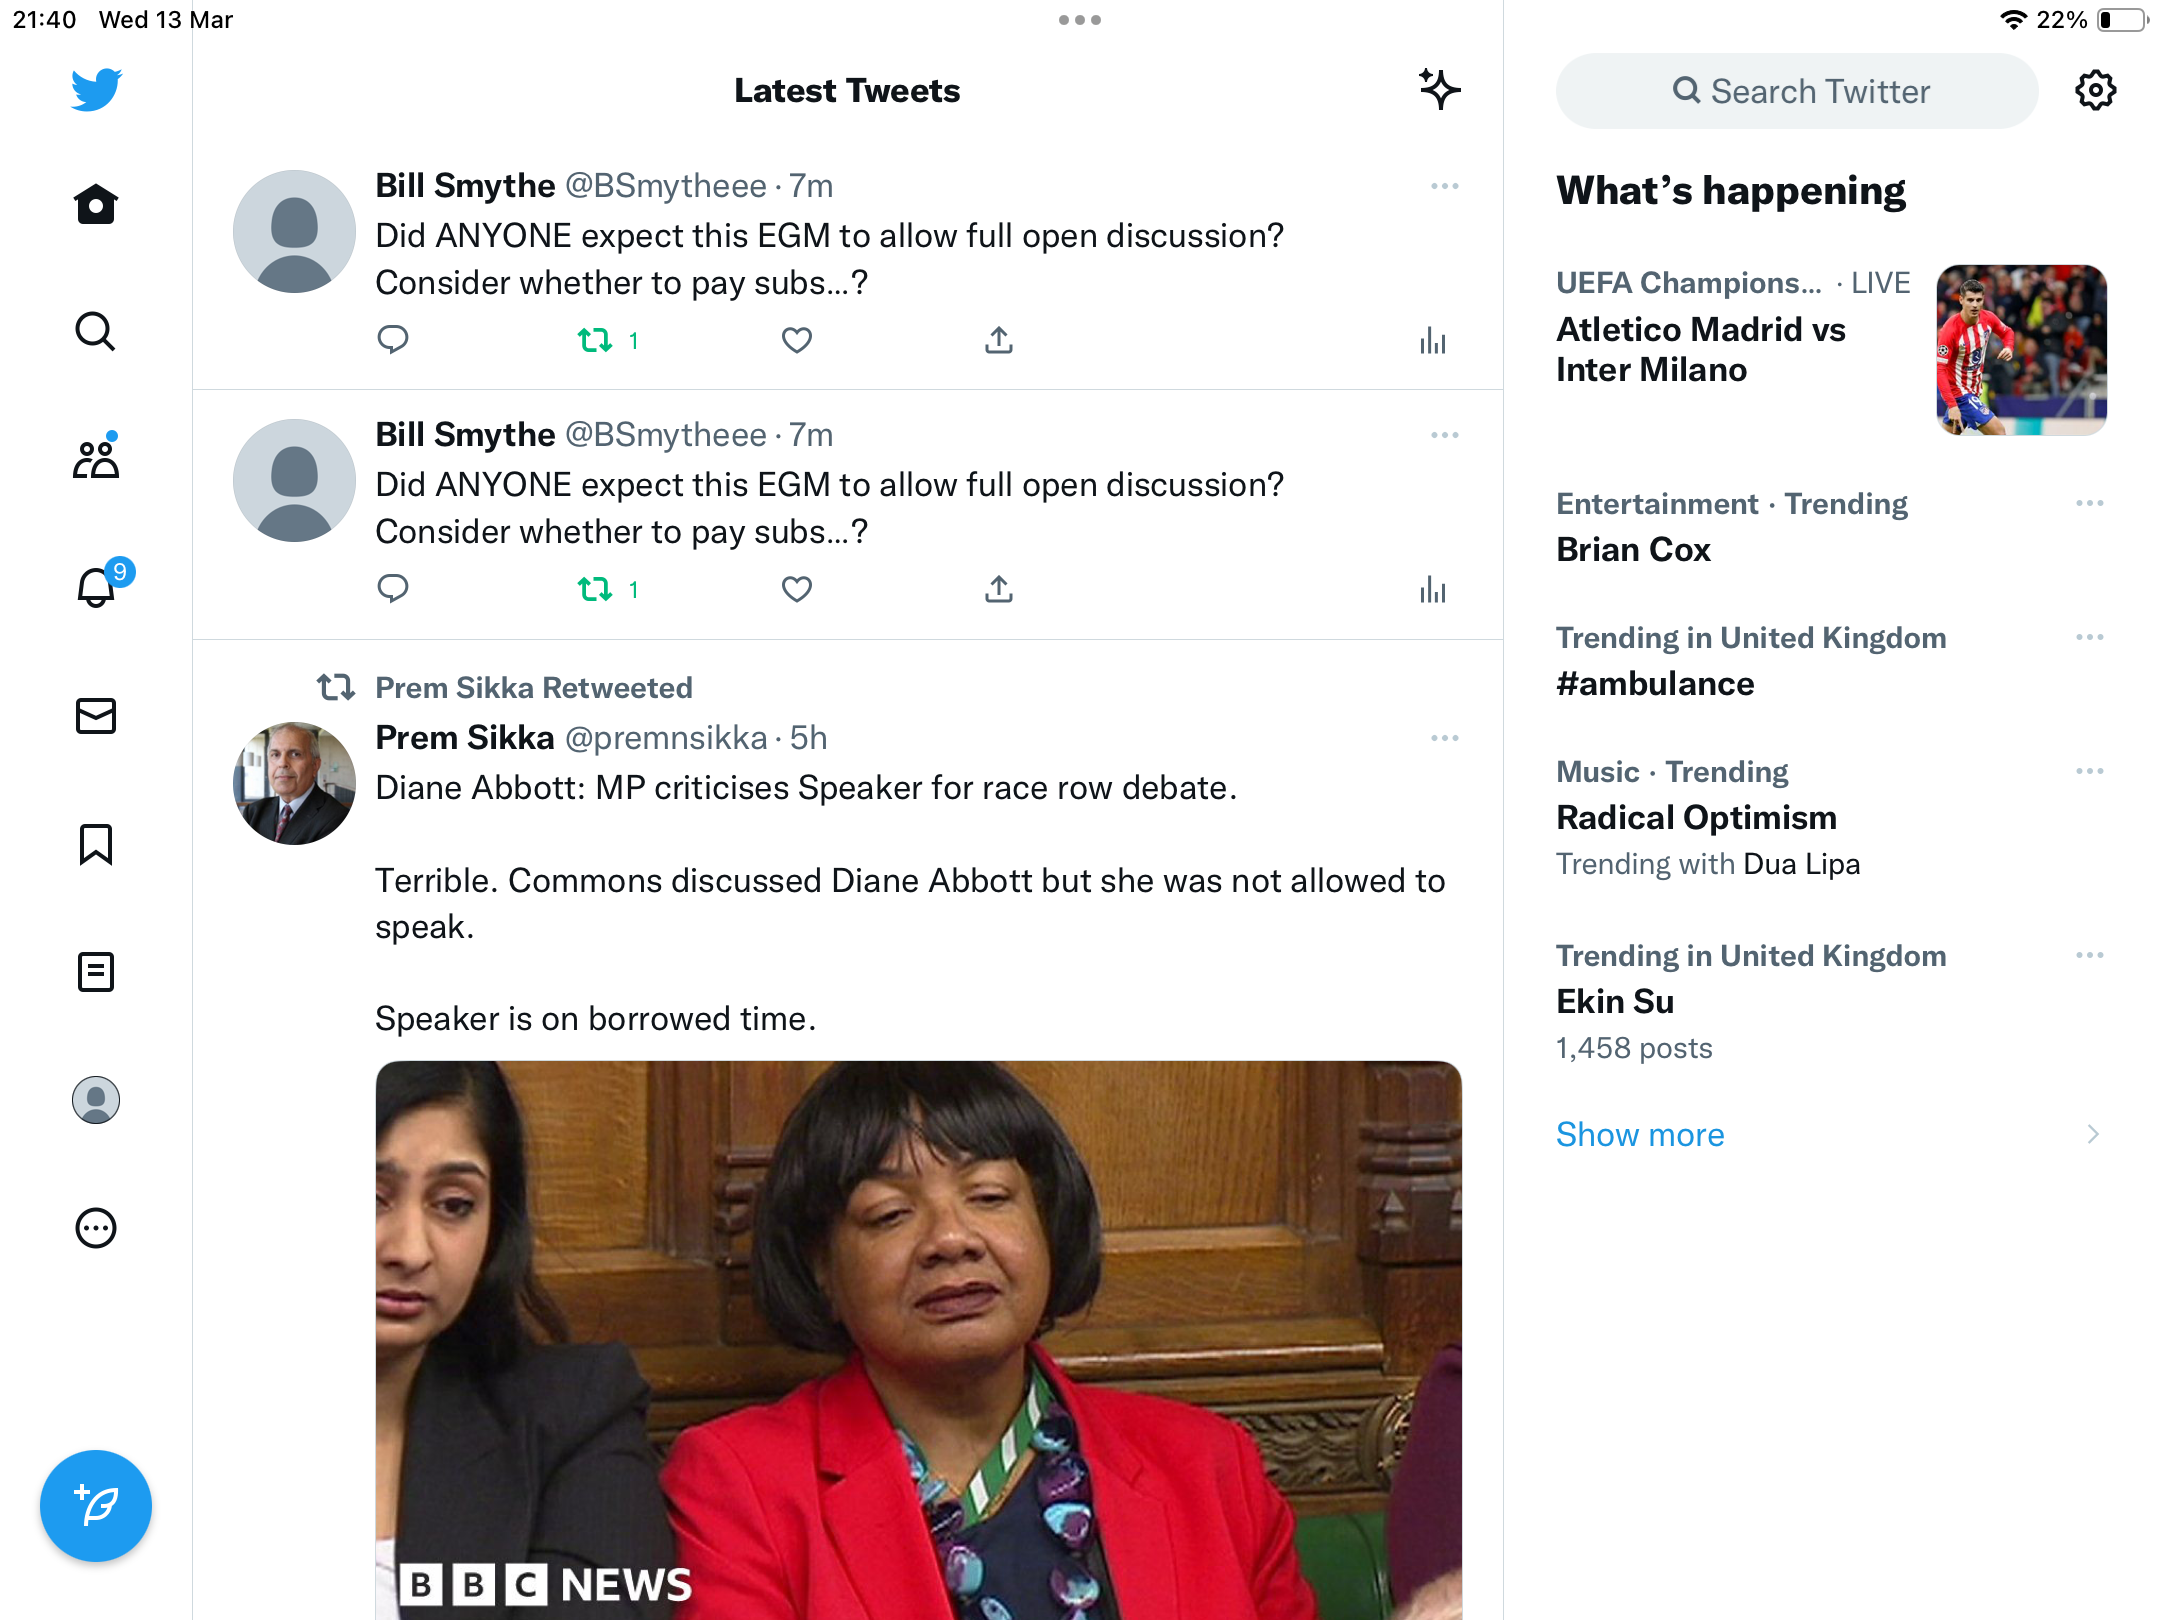Open the Ekin Su trending topic

pyautogui.click(x=1615, y=1001)
